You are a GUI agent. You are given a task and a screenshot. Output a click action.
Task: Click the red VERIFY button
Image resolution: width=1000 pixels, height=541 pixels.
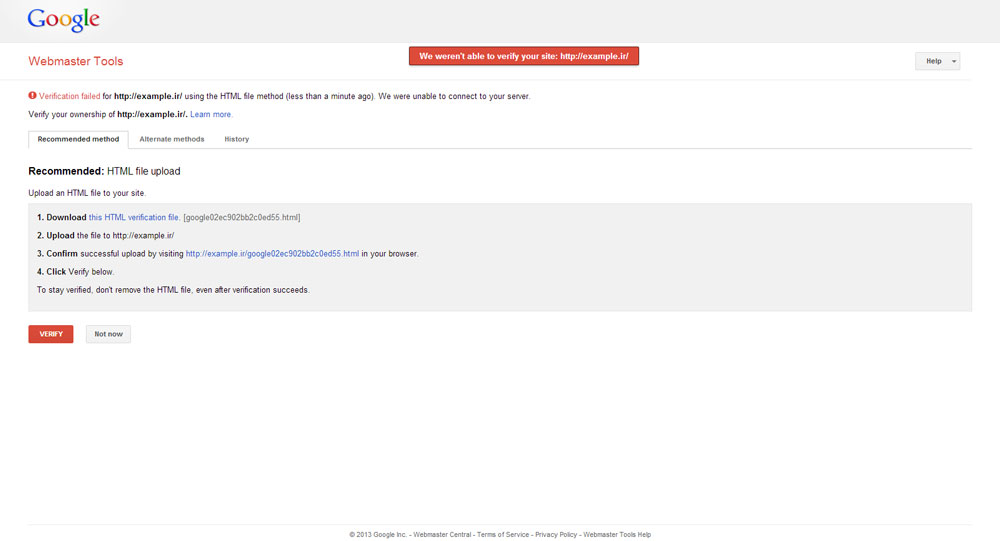(x=51, y=334)
